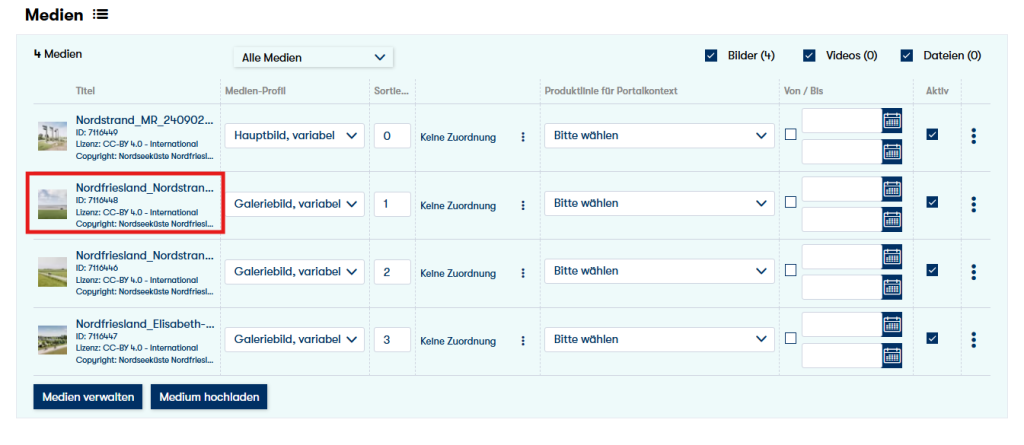This screenshot has width=1024, height=445.
Task: Expand the Hauptbild, variabel profile dropdown
Action: (x=295, y=135)
